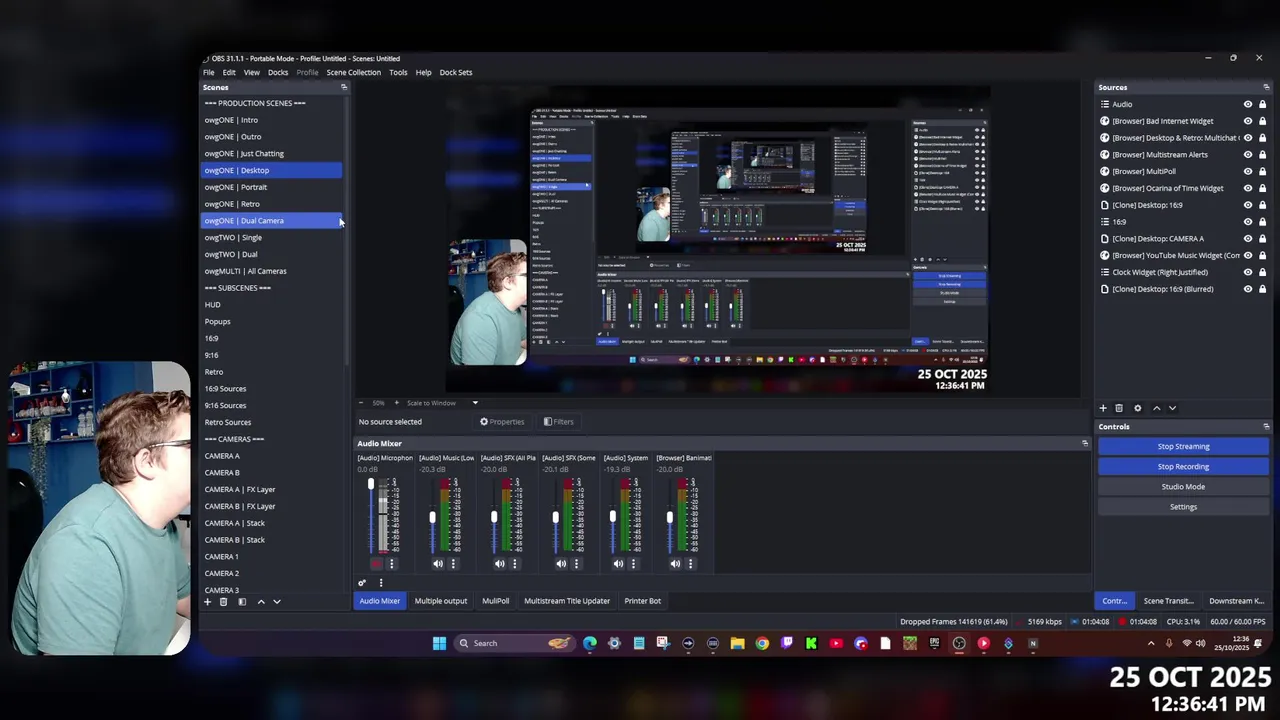1280x720 pixels.
Task: Open Microsoft Edge from taskbar
Action: click(590, 643)
